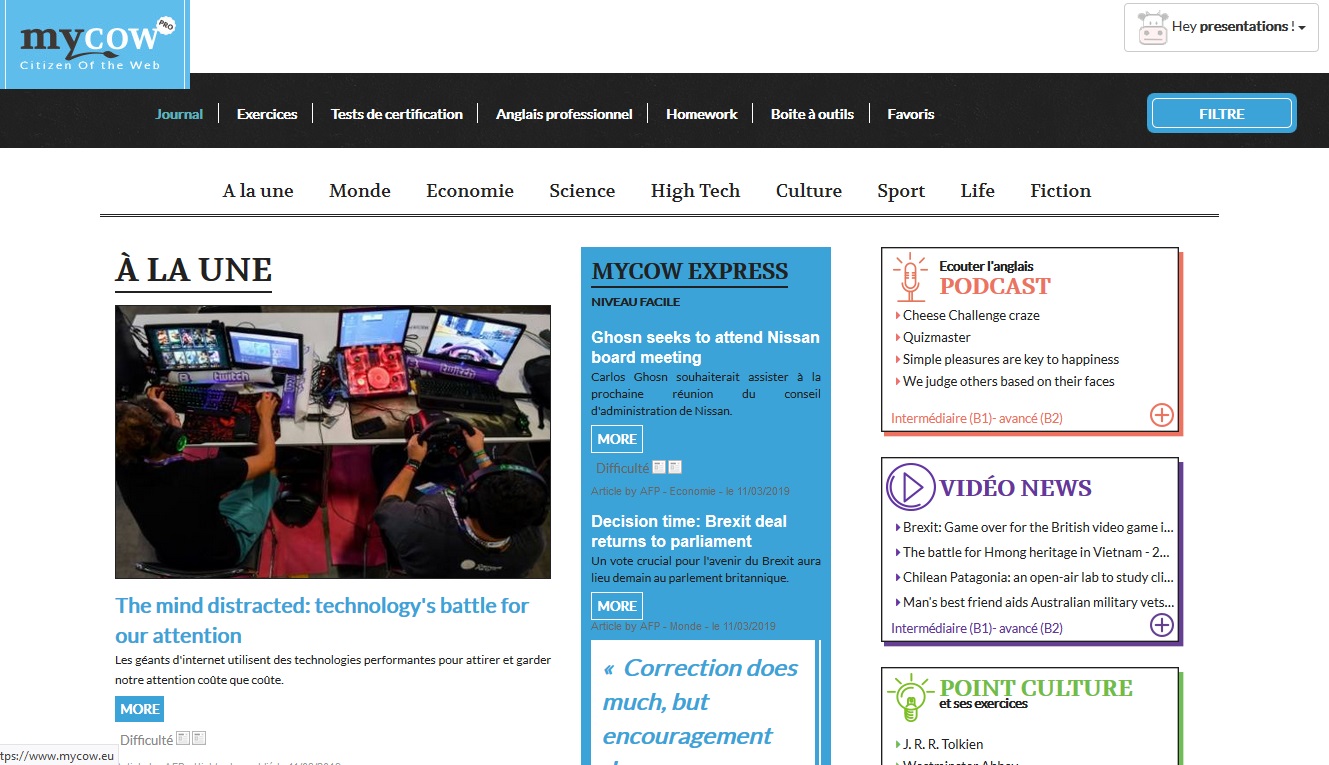Open the gaming setup article thumbnail
1329x765 pixels.
pyautogui.click(x=333, y=442)
